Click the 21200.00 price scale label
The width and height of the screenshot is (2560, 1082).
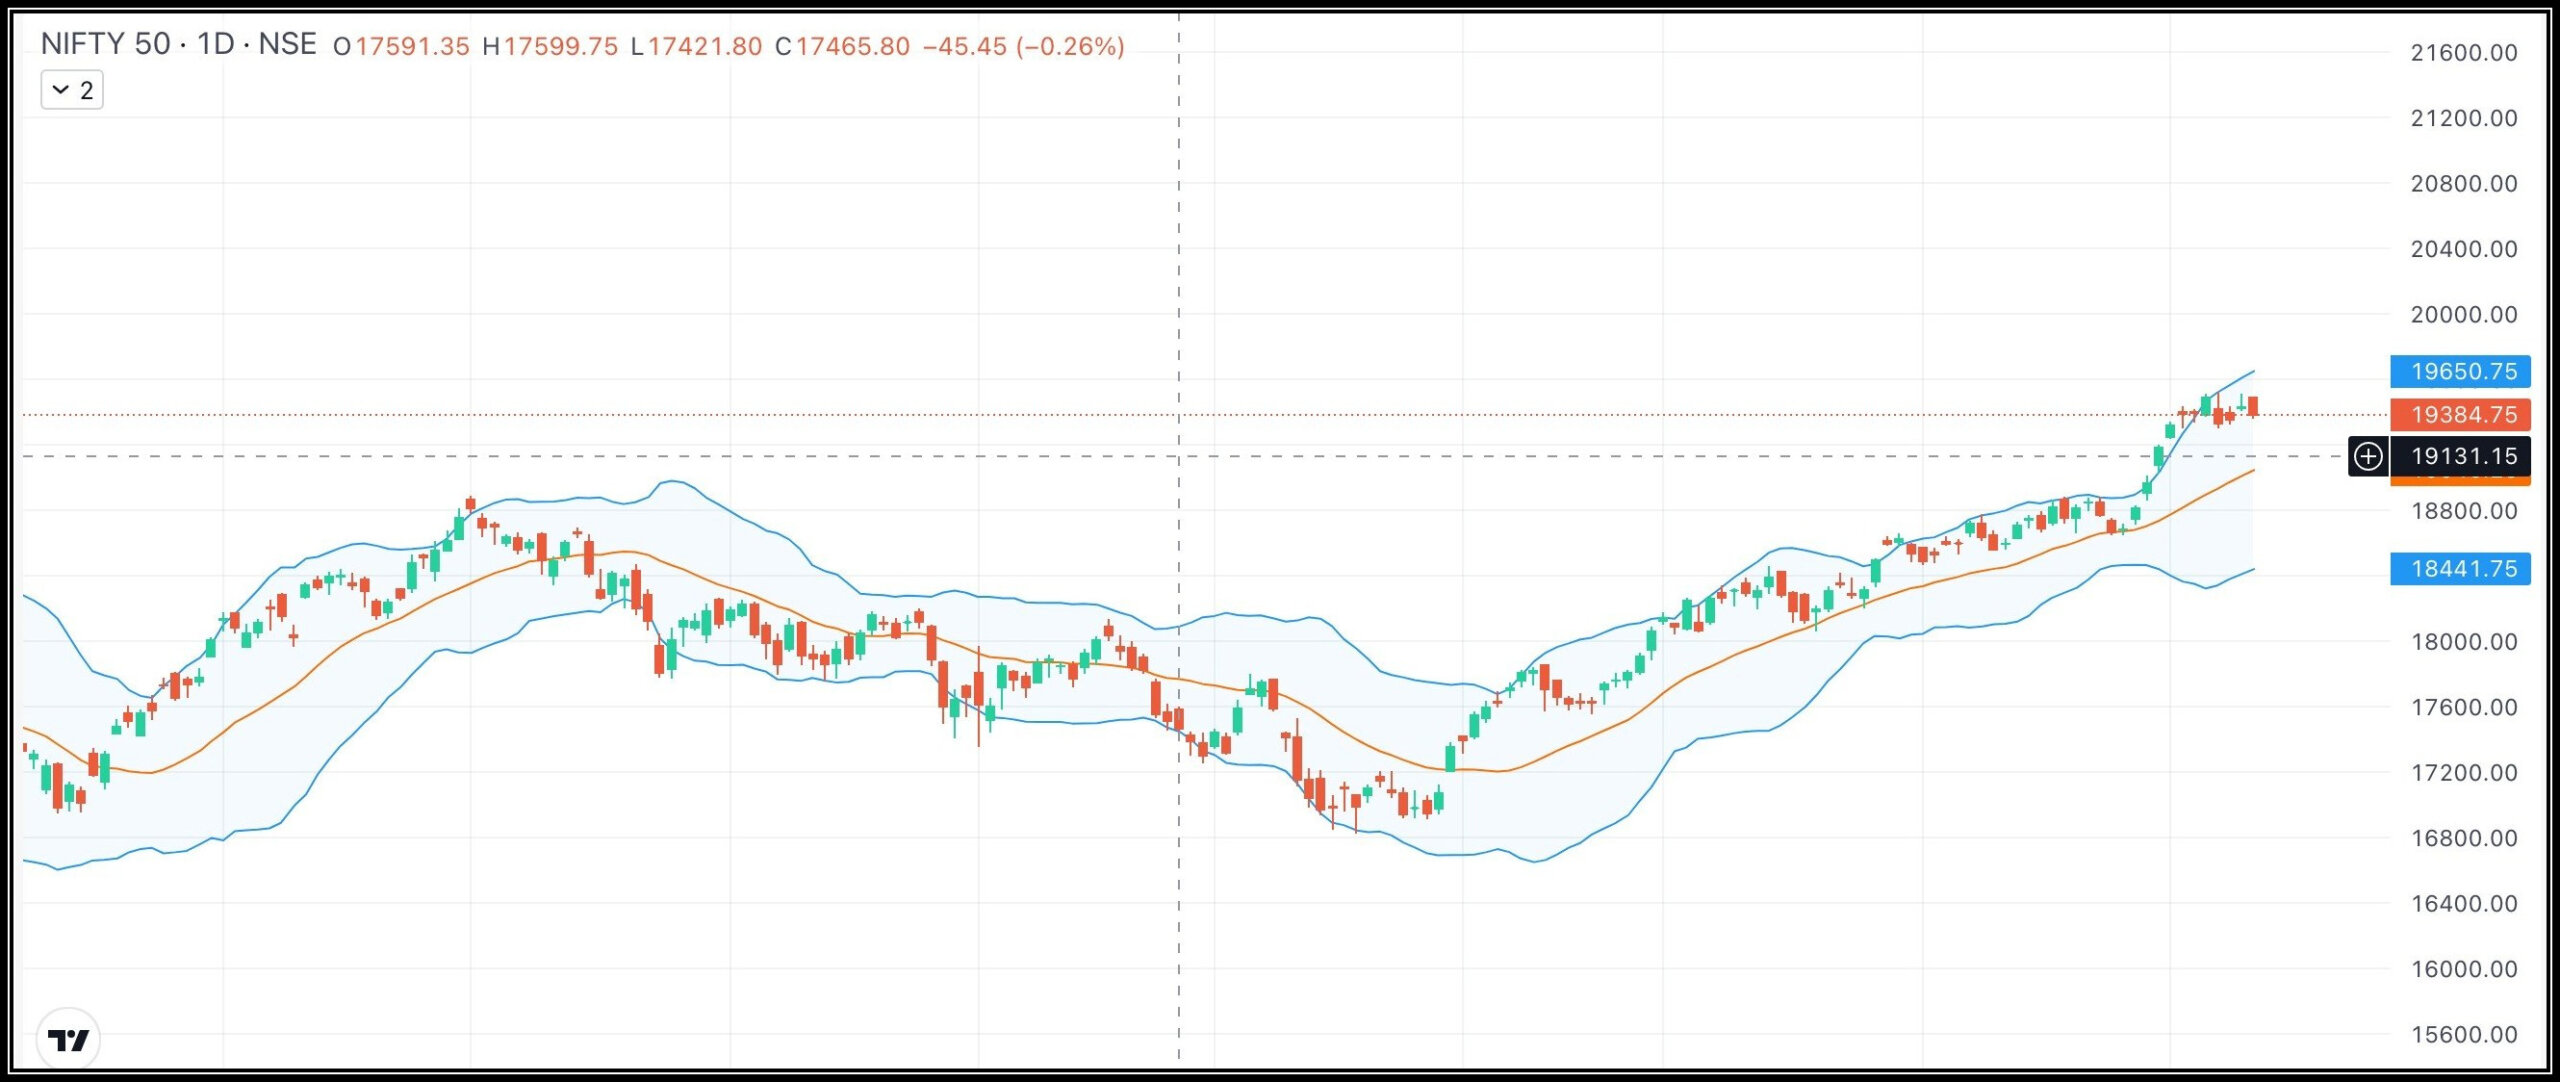[x=2464, y=118]
